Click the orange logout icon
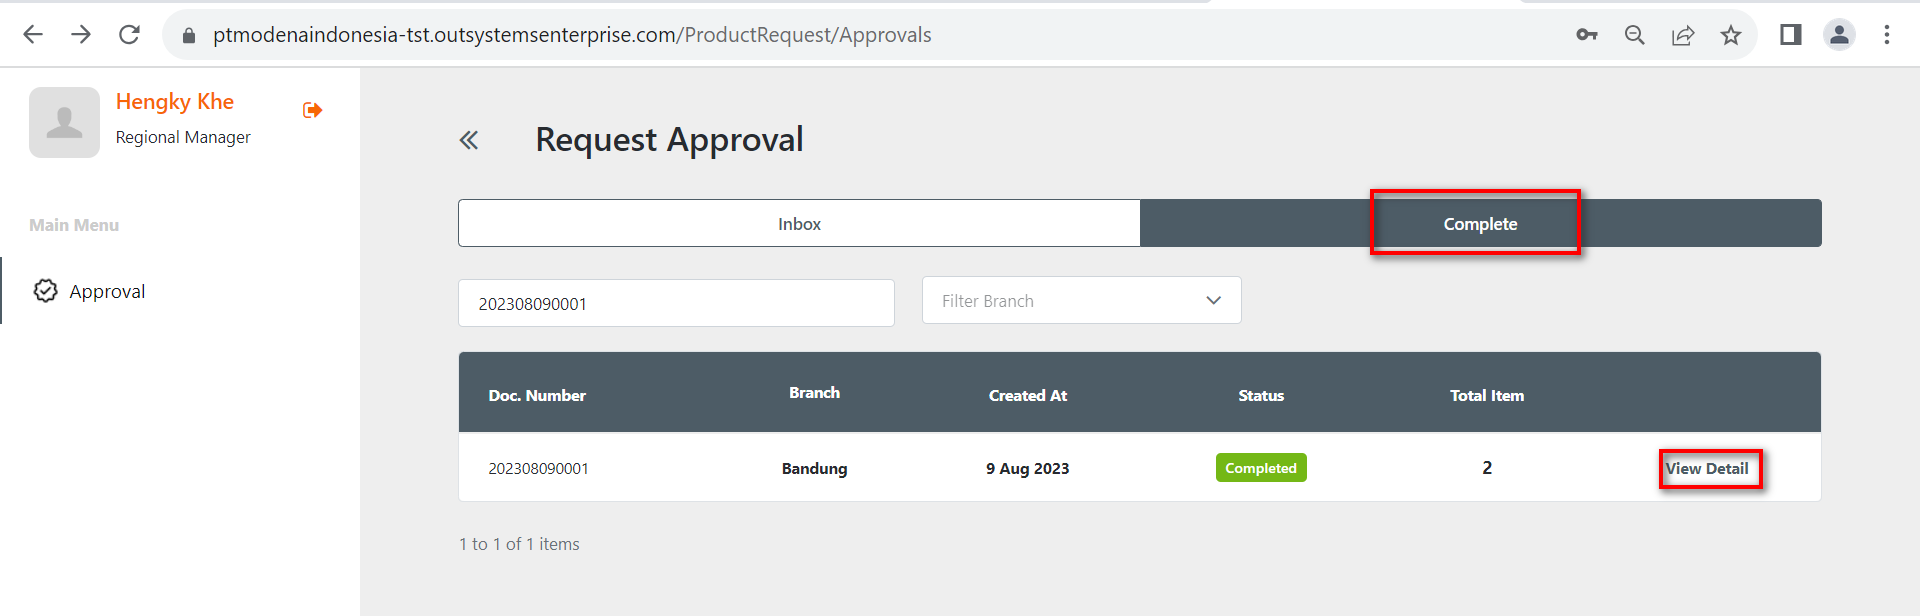 click(x=312, y=110)
